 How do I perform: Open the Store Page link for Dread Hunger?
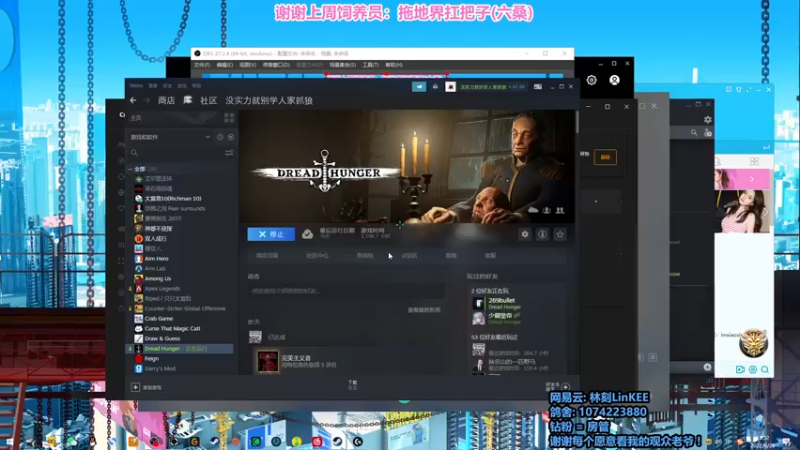pyautogui.click(x=267, y=256)
